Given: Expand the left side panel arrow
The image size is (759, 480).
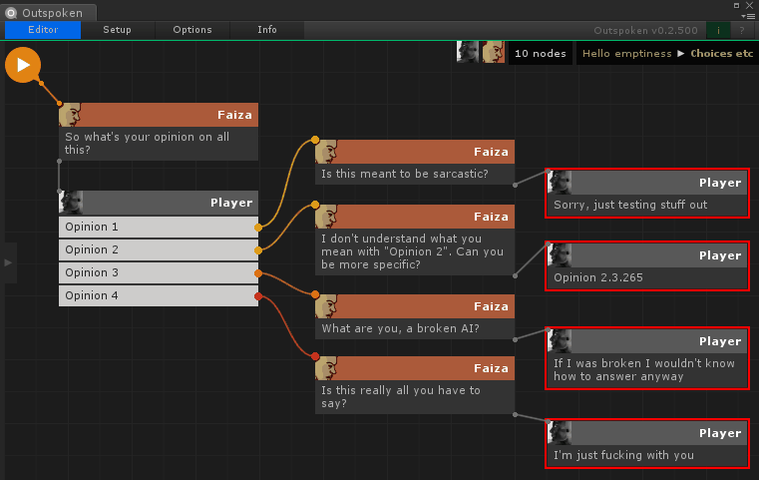Looking at the screenshot, I should tap(8, 263).
